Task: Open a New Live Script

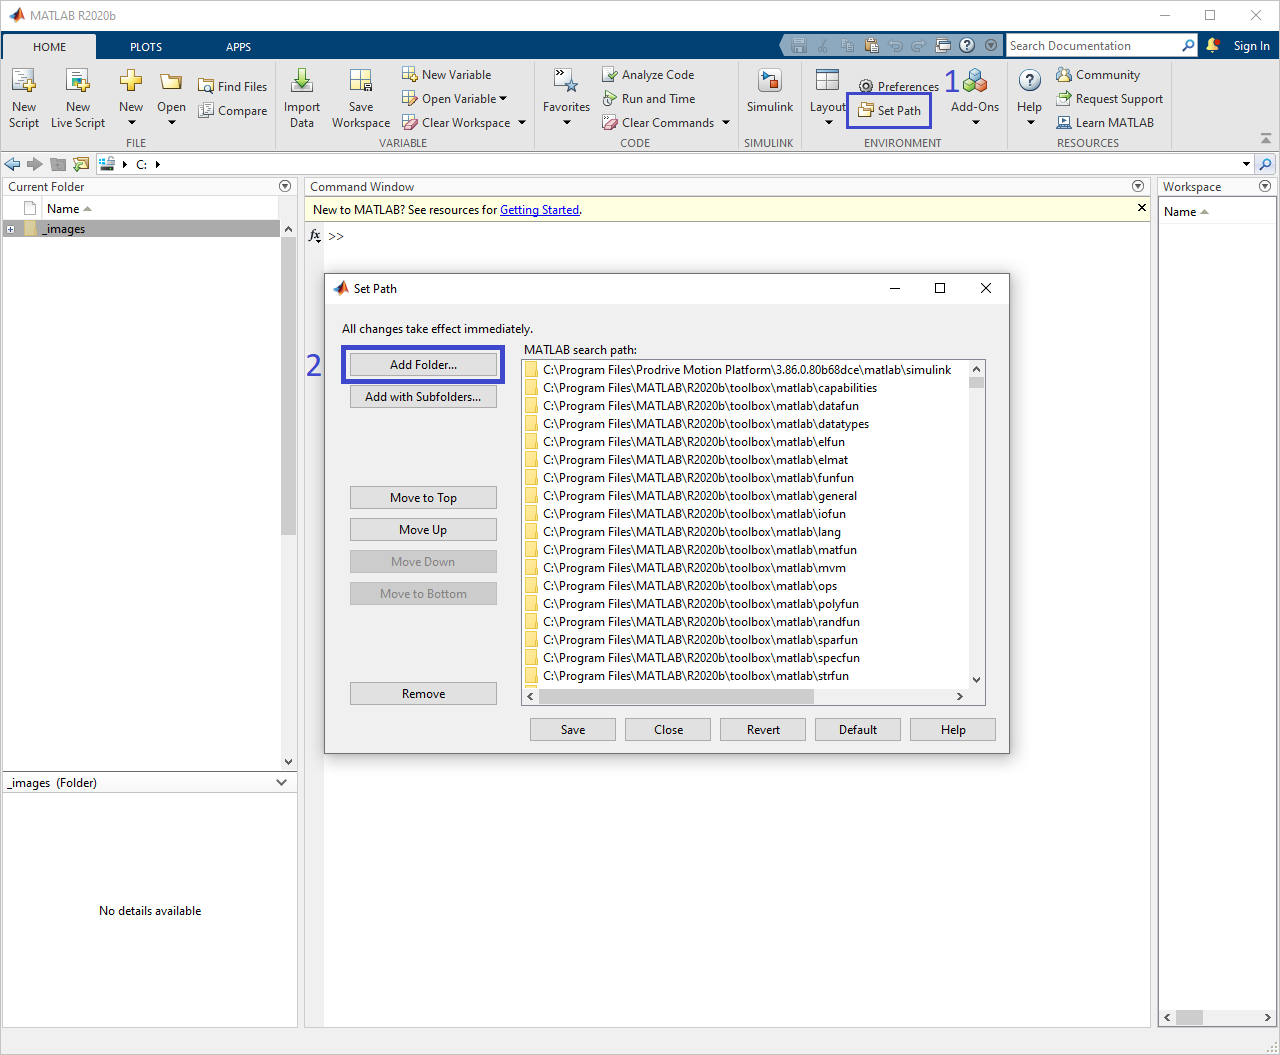Action: 77,95
